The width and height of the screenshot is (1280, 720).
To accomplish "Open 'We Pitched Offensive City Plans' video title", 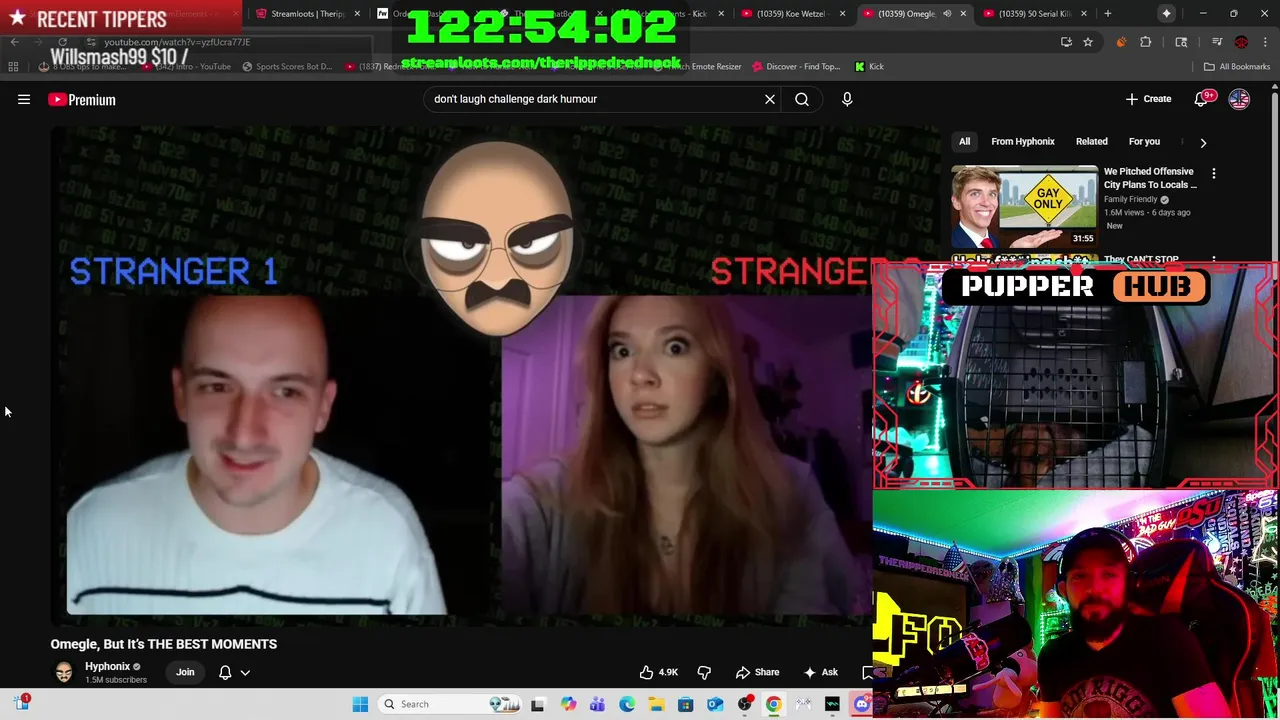I will coord(1149,178).
